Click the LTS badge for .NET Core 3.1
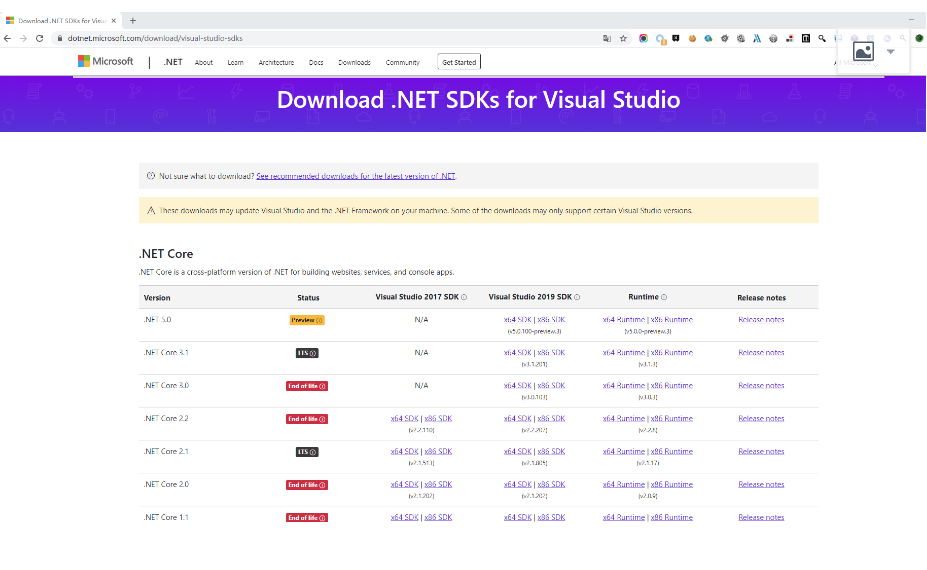 [x=307, y=353]
